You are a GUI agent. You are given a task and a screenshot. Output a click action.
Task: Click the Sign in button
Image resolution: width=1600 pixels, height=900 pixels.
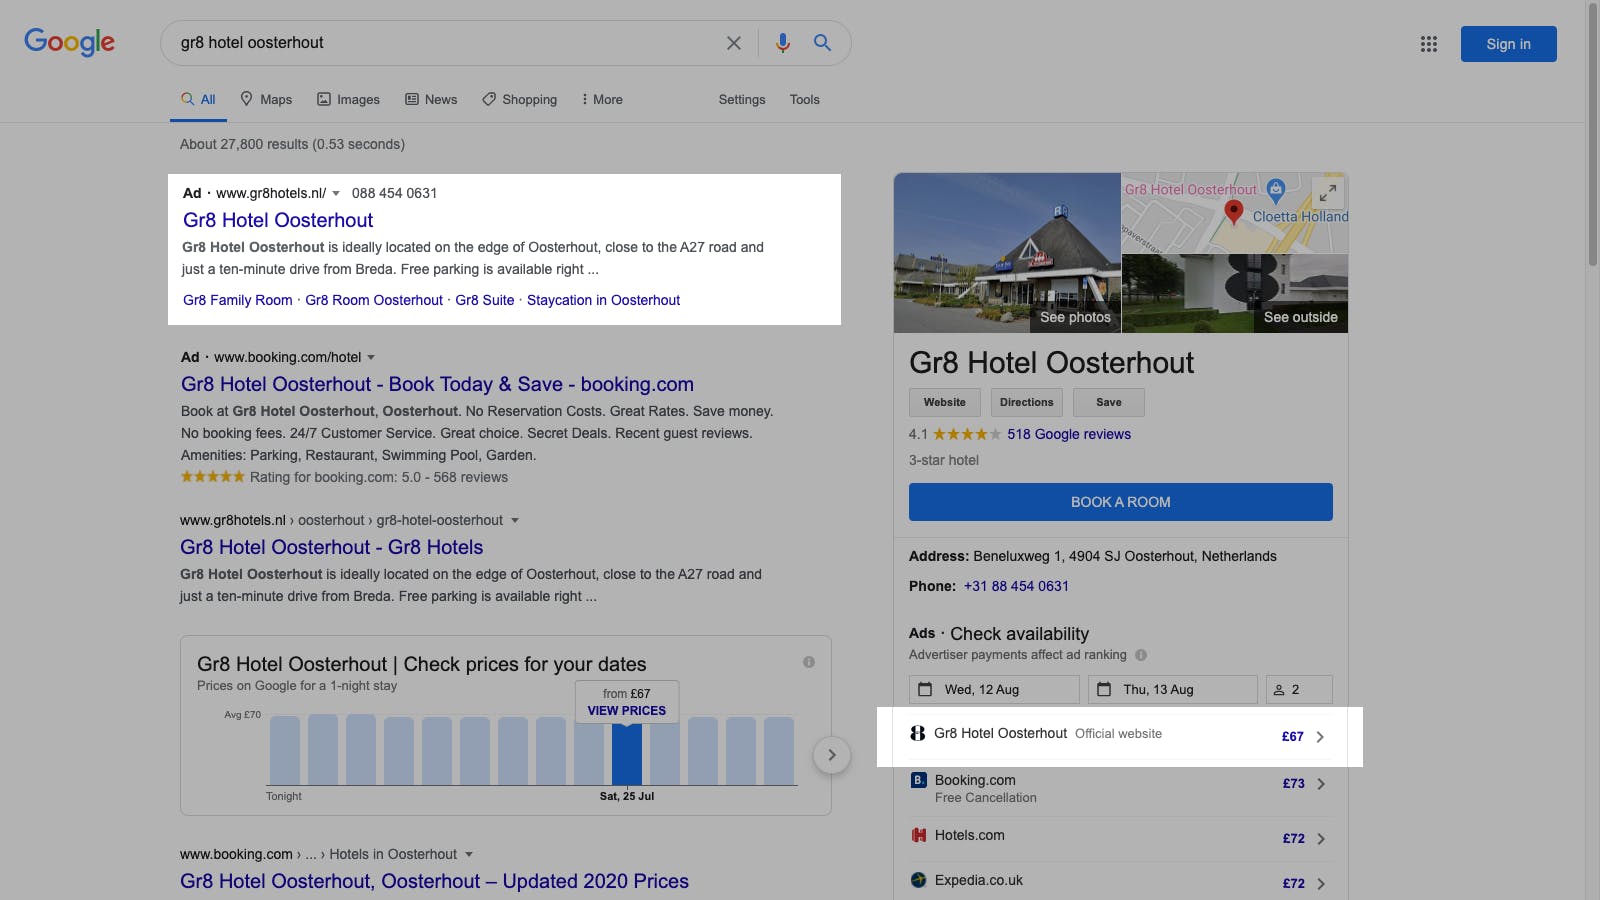tap(1508, 44)
